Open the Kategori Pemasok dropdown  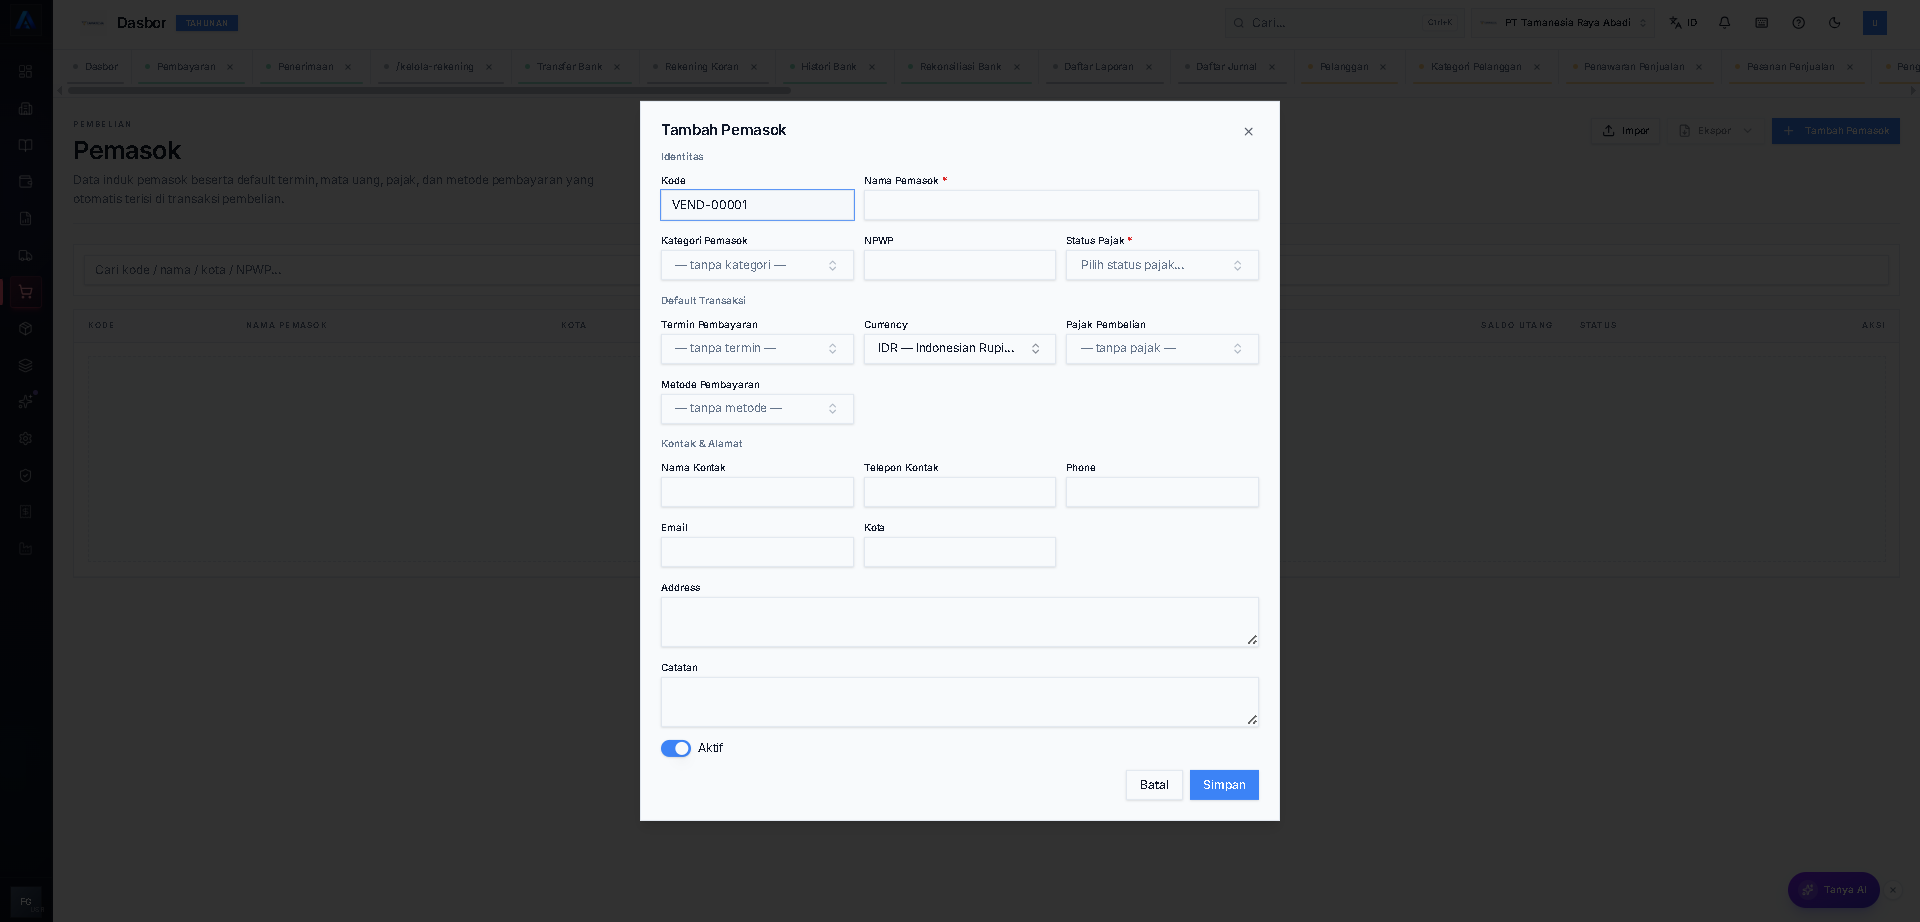757,265
